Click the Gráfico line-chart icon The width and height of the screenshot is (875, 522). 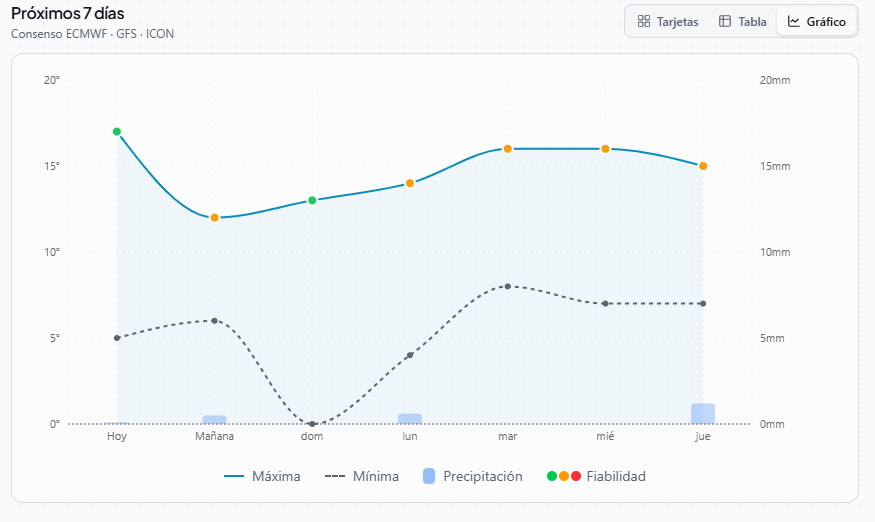[794, 21]
